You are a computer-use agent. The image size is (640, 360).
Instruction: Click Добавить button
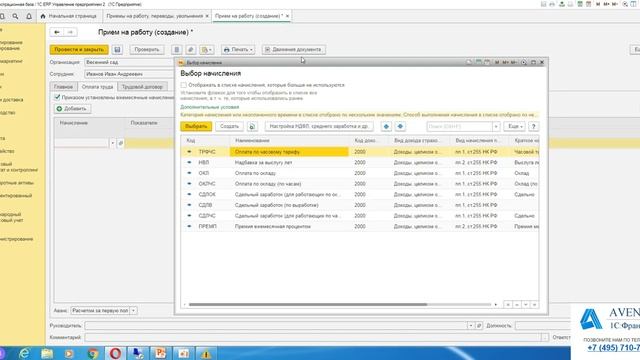[72, 109]
